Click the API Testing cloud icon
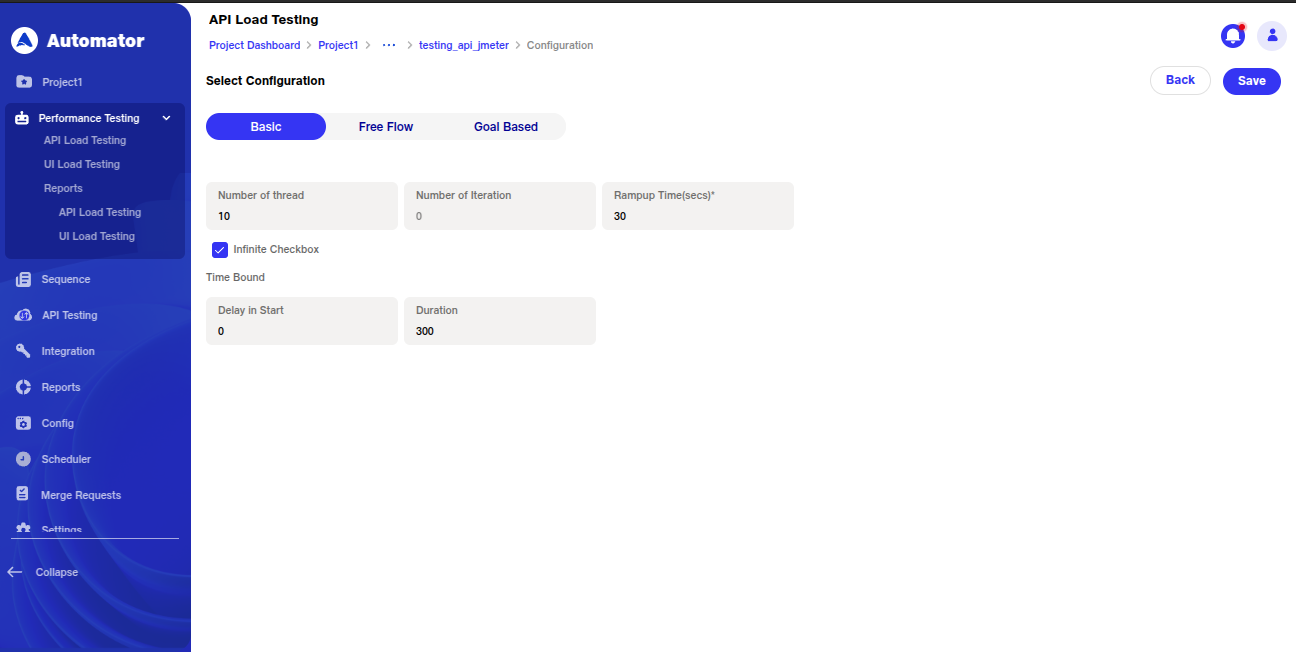 24,315
